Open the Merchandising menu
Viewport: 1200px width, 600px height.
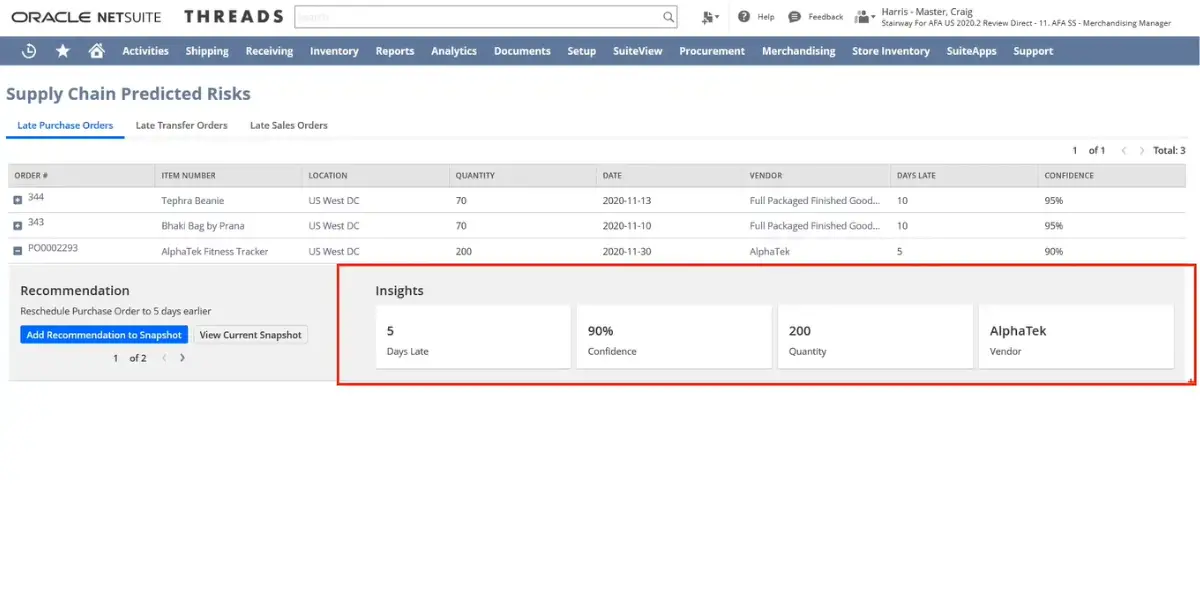point(798,51)
